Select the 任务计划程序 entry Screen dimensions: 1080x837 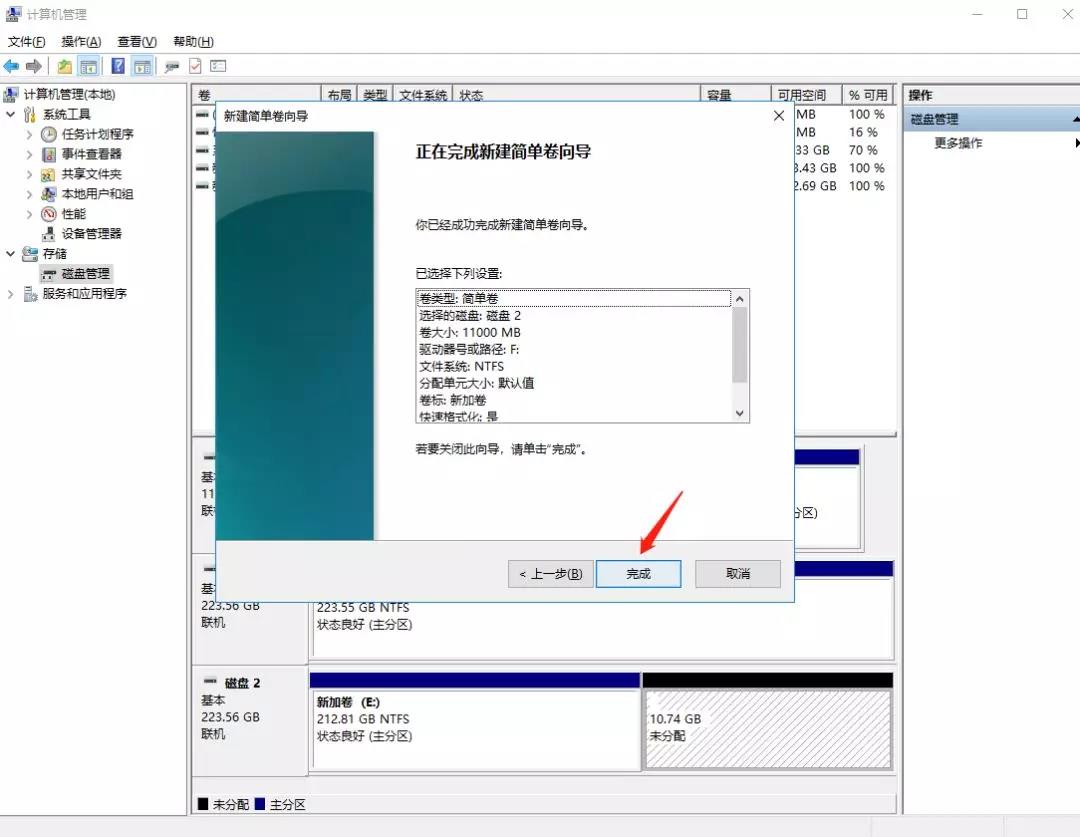click(98, 134)
